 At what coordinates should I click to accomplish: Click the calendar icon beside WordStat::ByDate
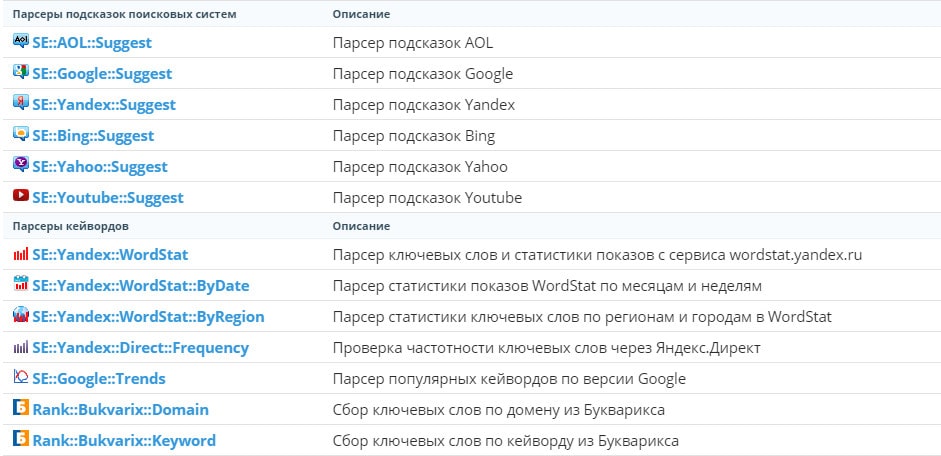[x=20, y=284]
